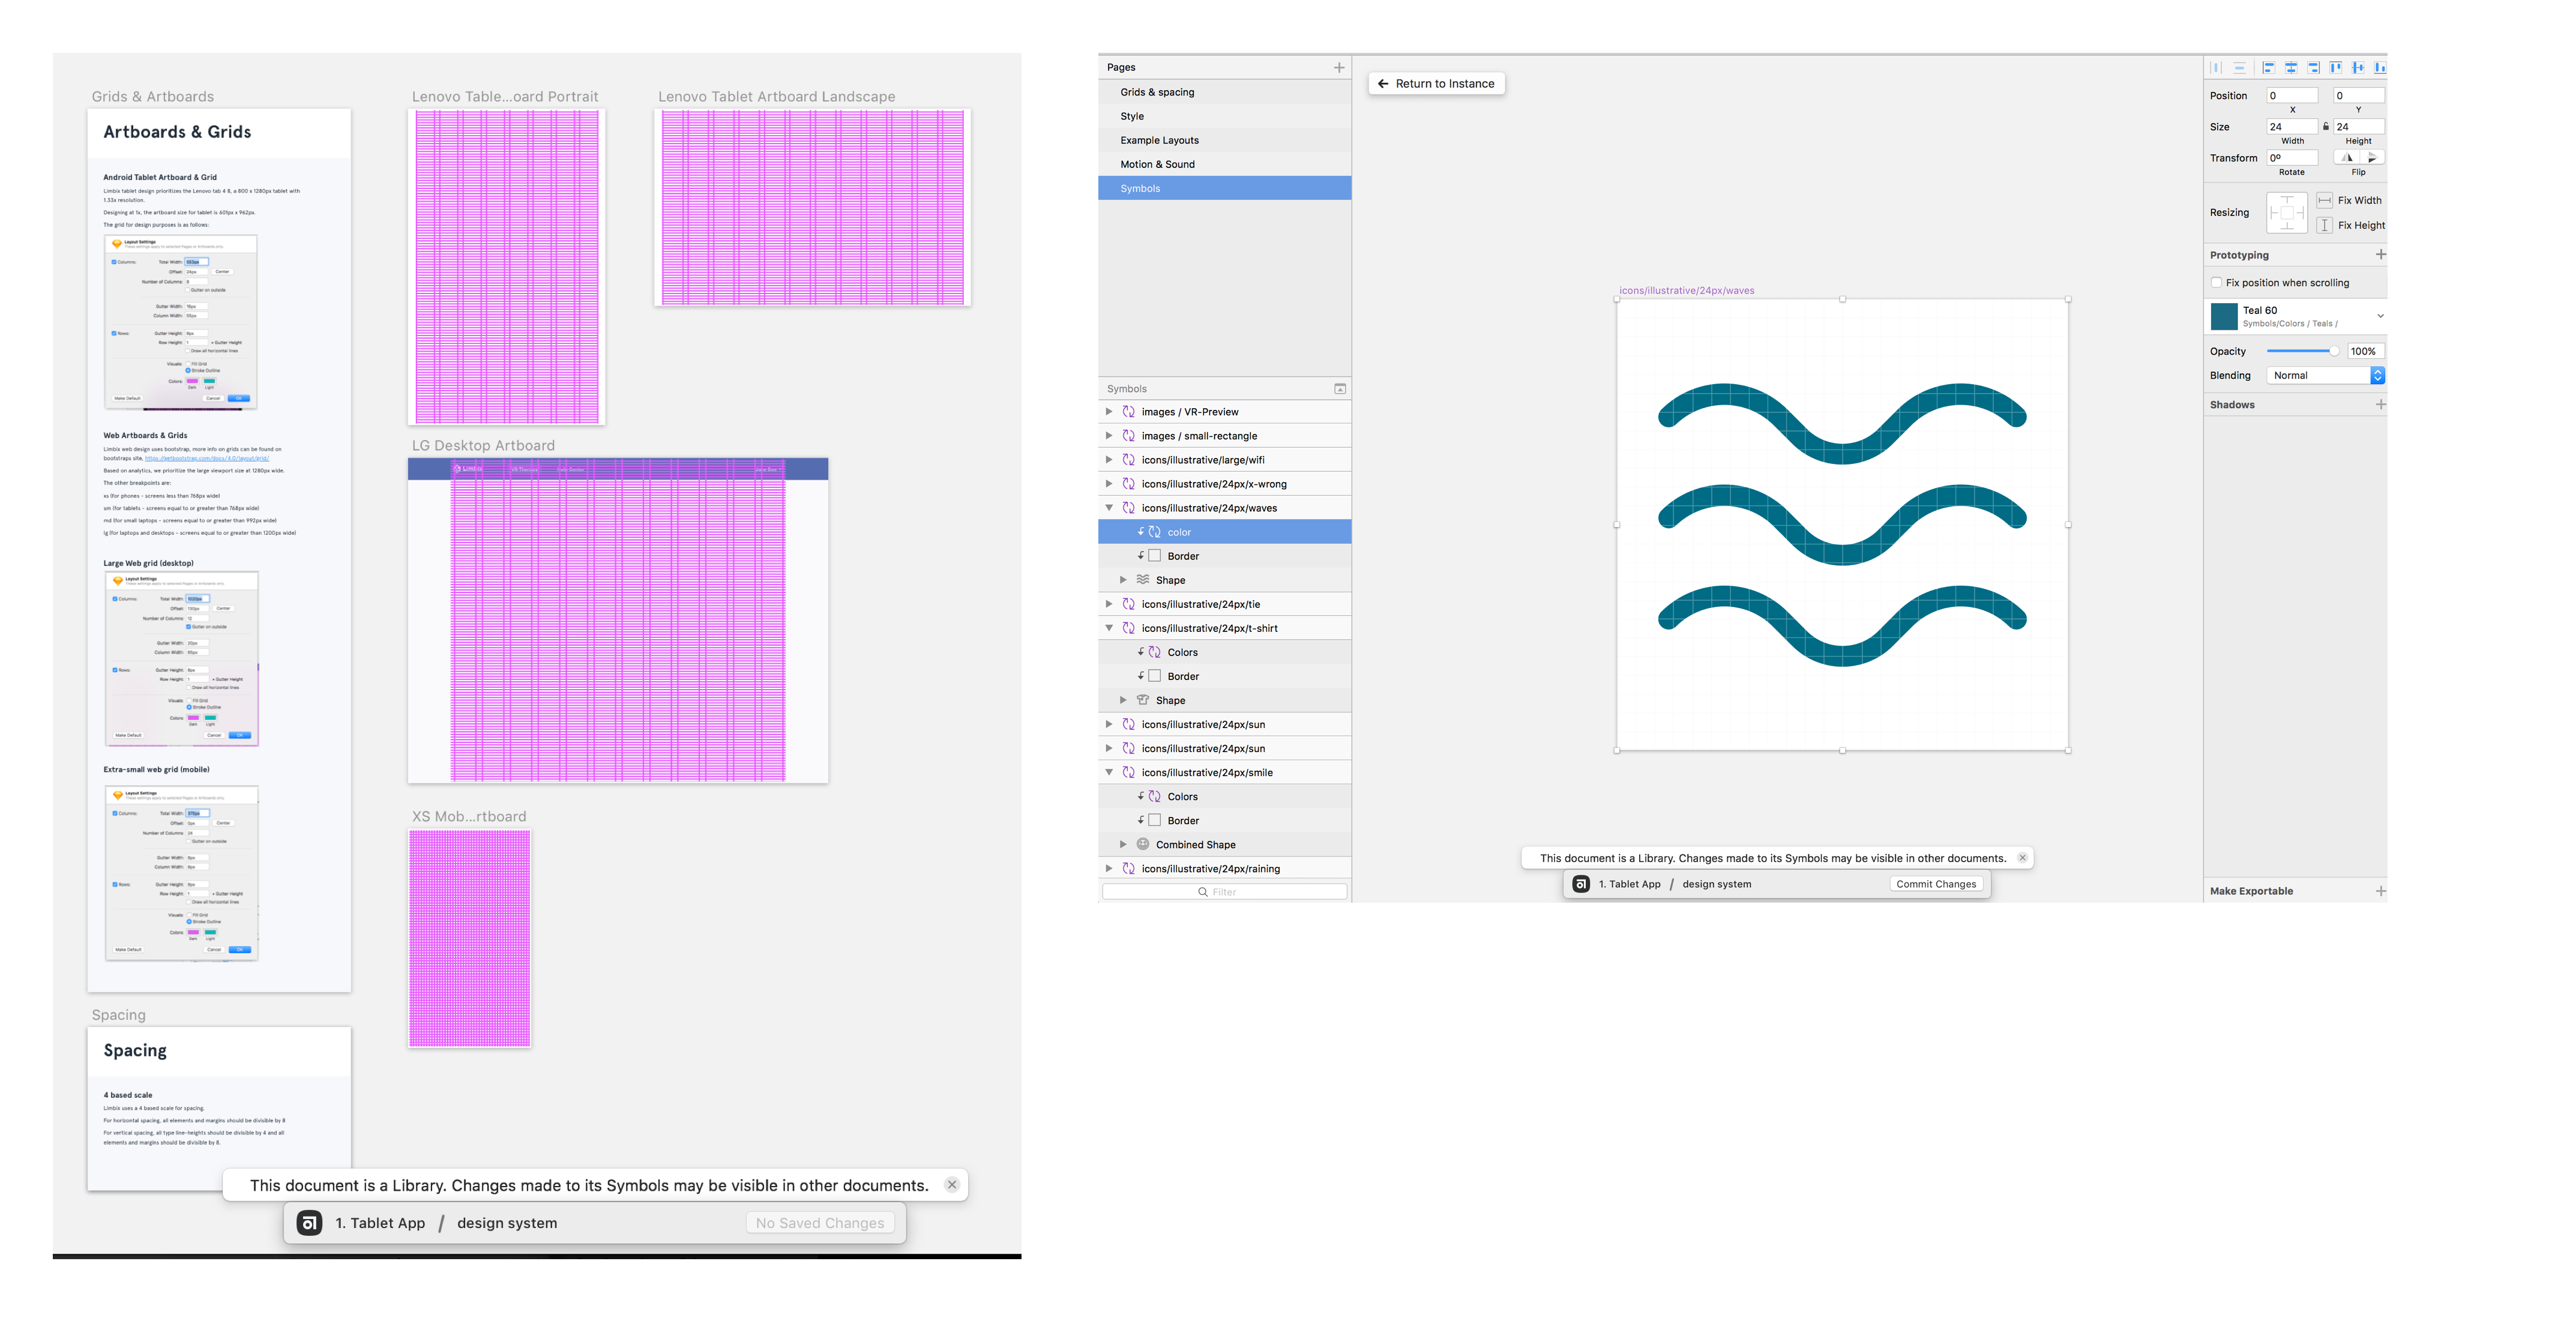
Task: Click the distribute horizontally icon
Action: 2217,67
